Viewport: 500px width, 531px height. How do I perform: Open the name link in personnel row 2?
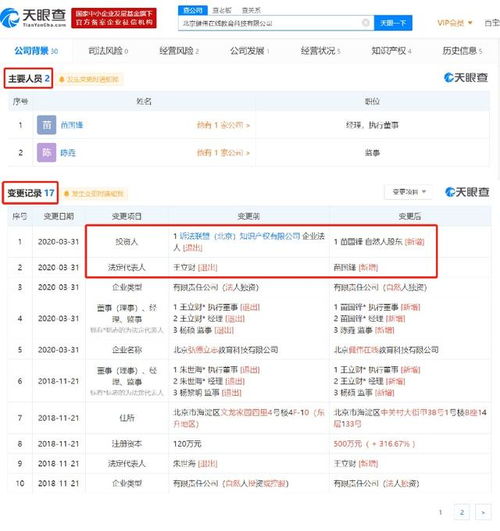click(68, 153)
